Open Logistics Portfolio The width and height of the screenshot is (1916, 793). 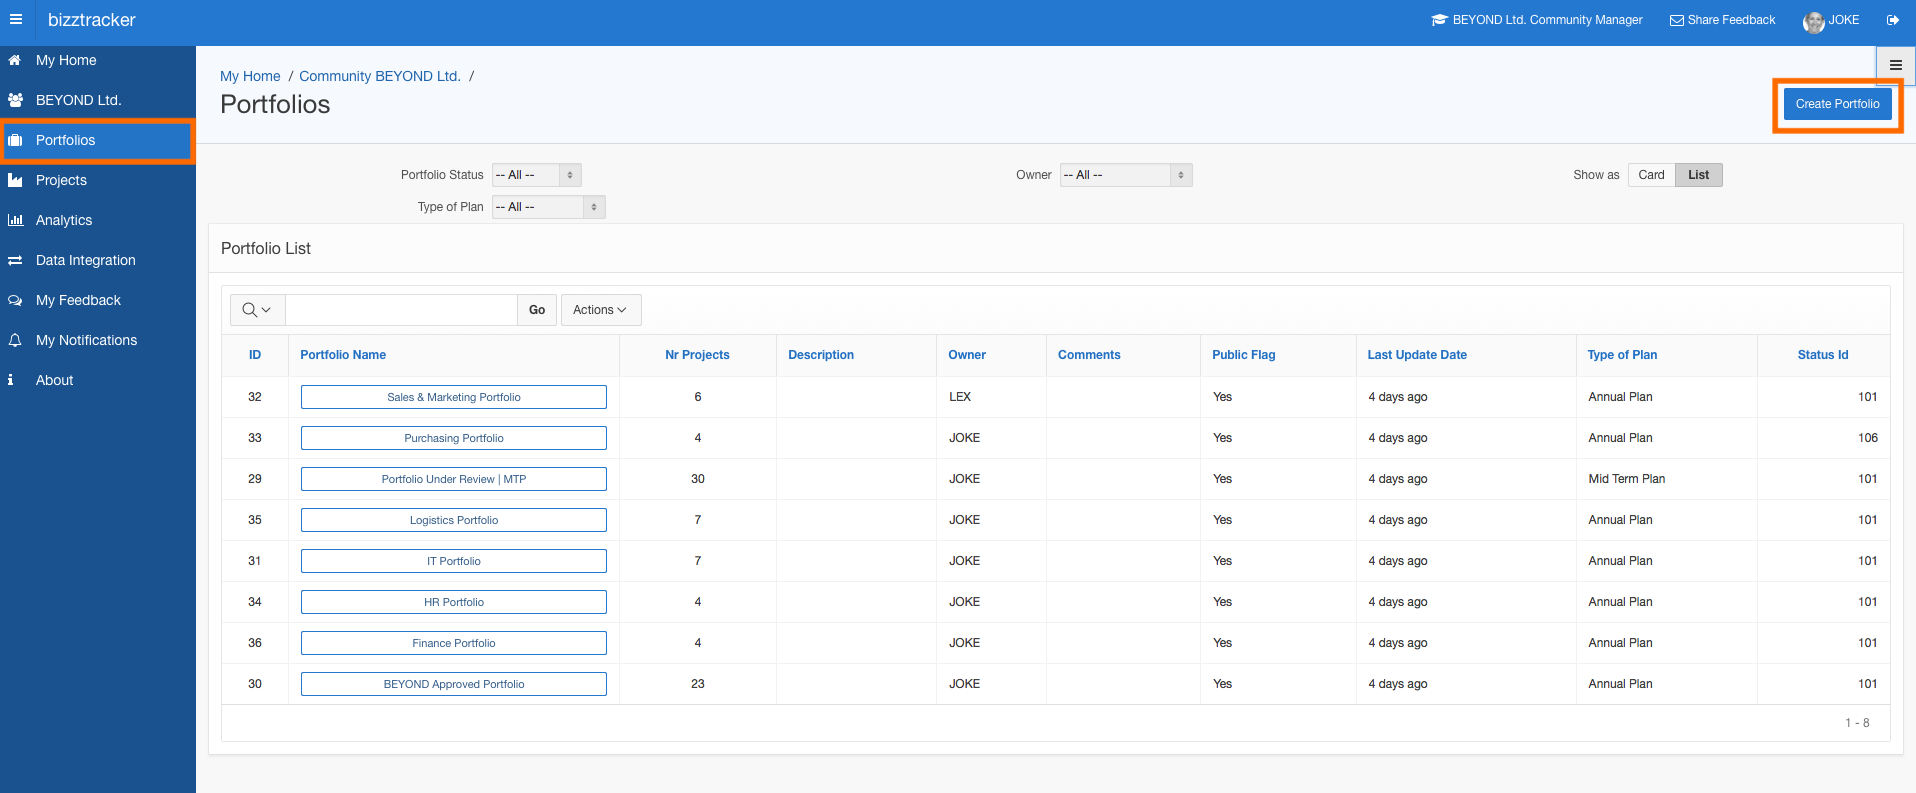[454, 520]
